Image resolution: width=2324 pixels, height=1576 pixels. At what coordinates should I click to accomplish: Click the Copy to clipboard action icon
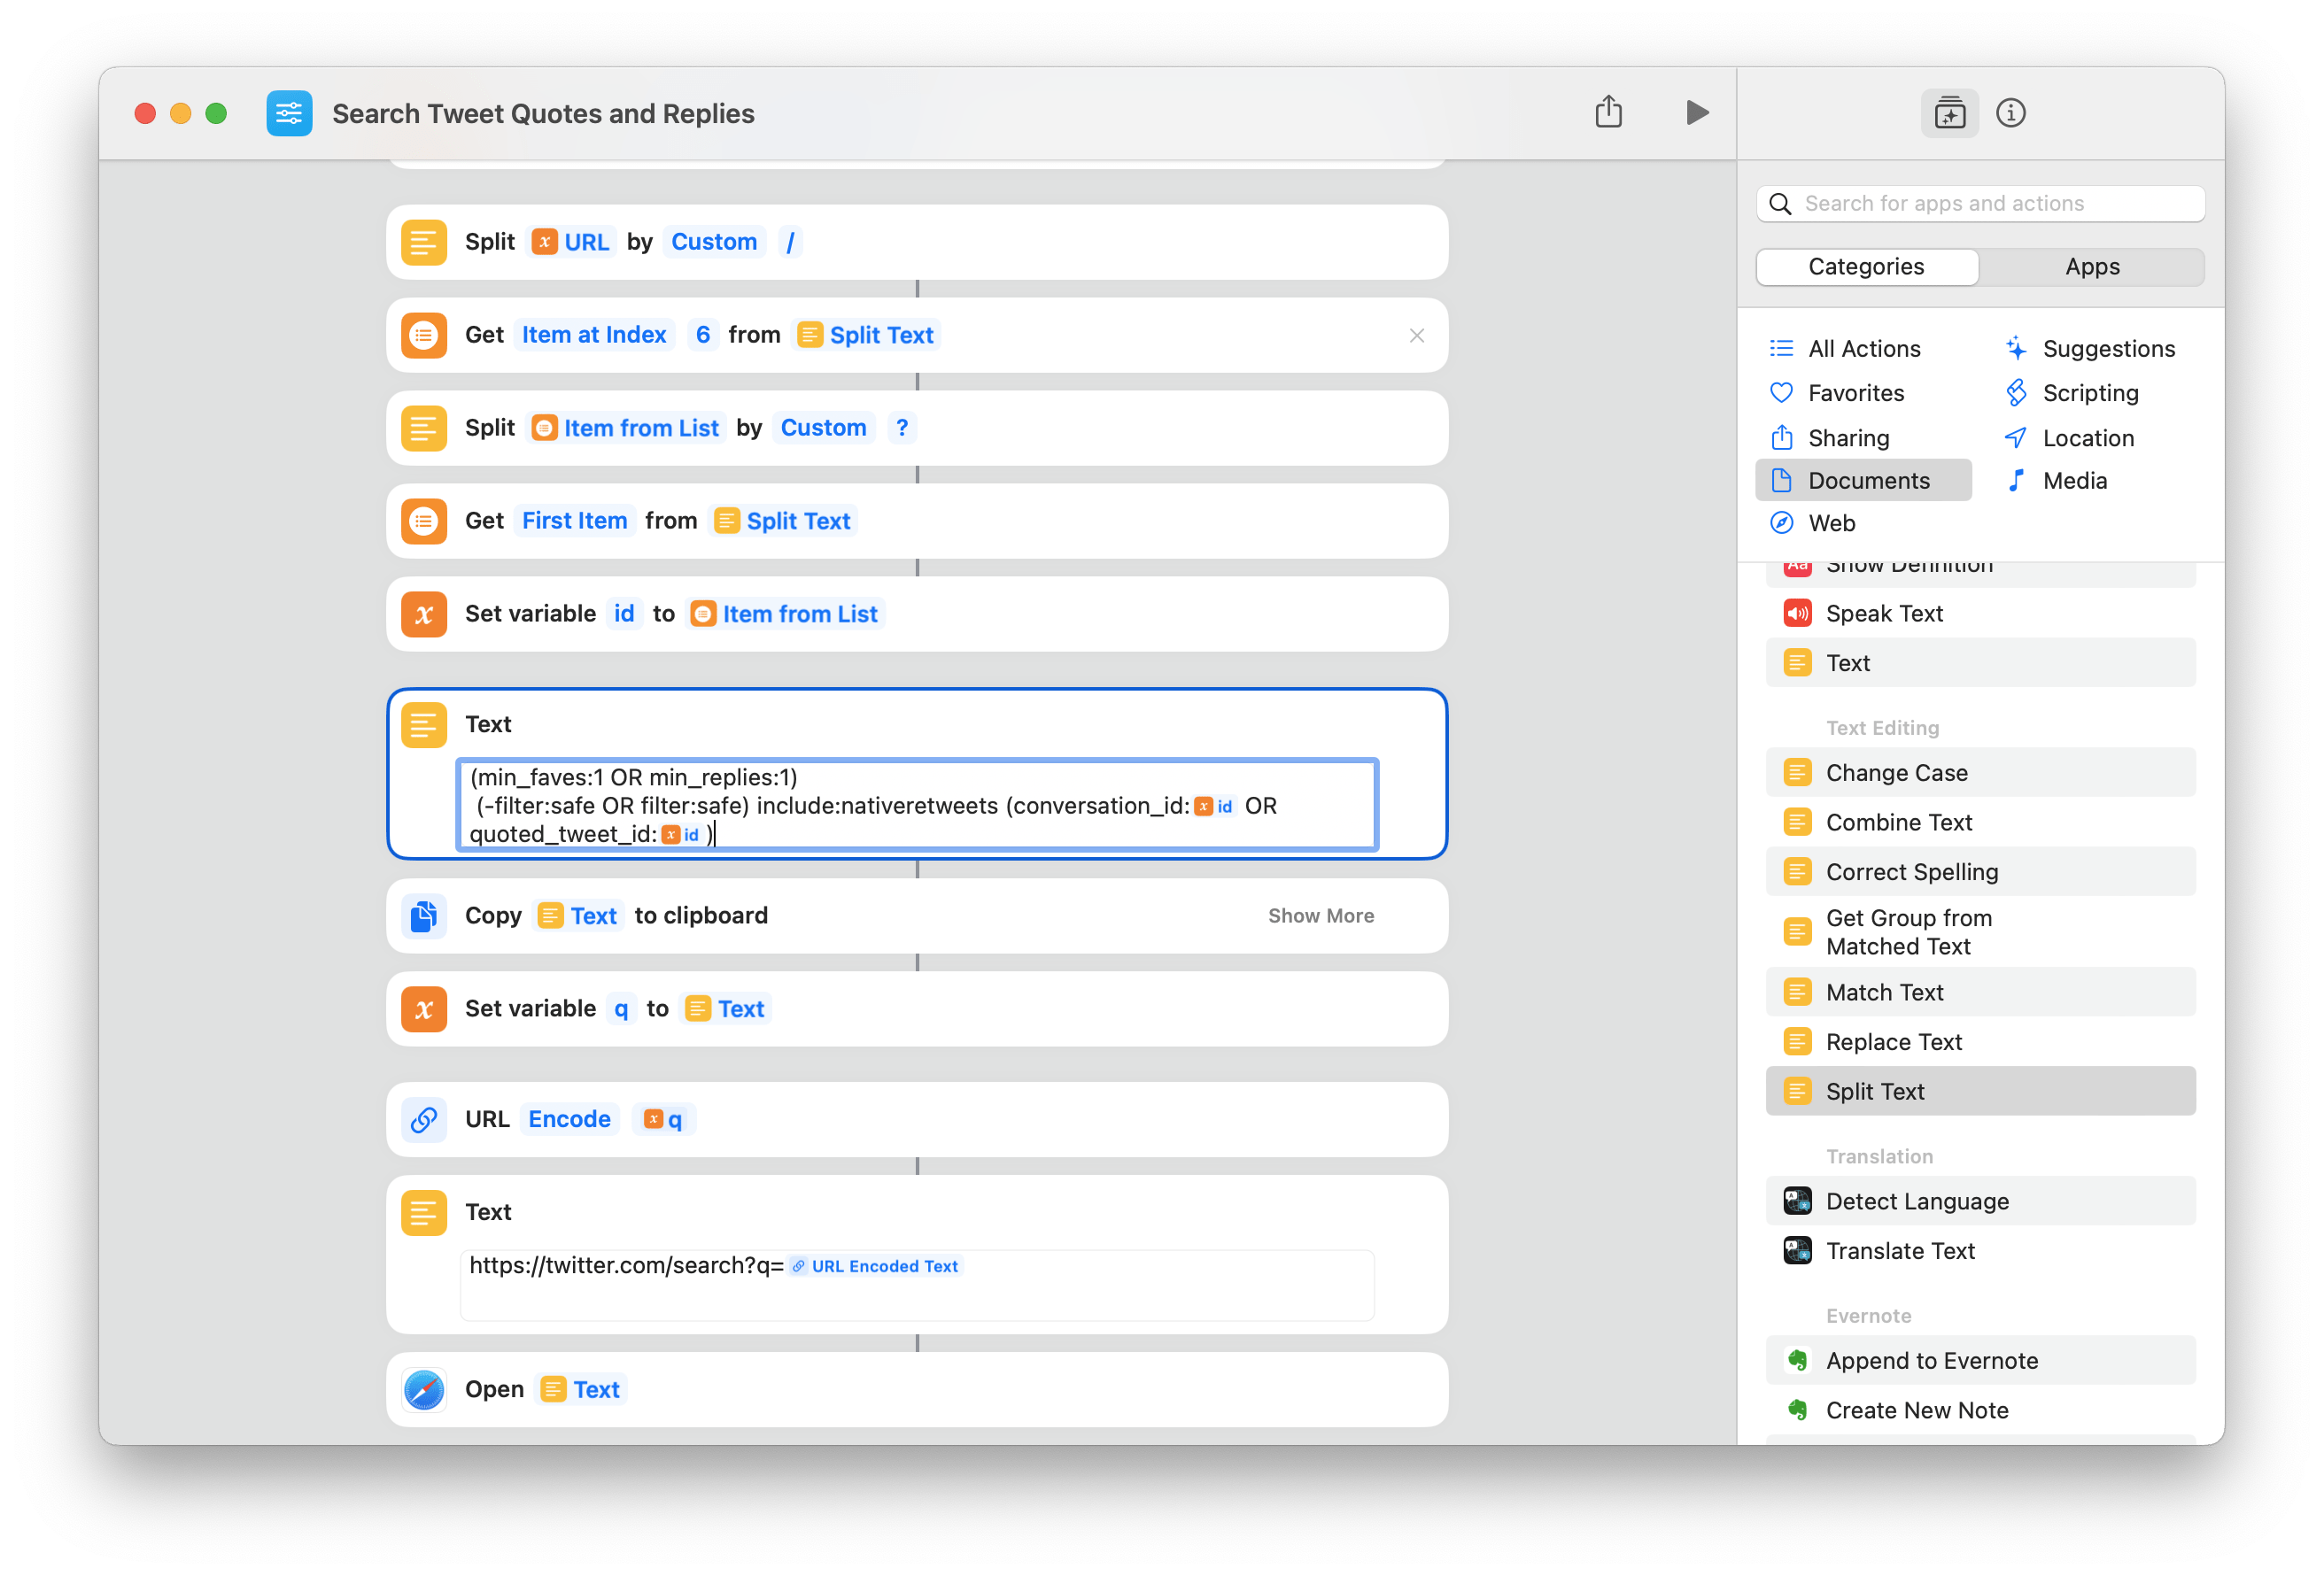[x=424, y=915]
